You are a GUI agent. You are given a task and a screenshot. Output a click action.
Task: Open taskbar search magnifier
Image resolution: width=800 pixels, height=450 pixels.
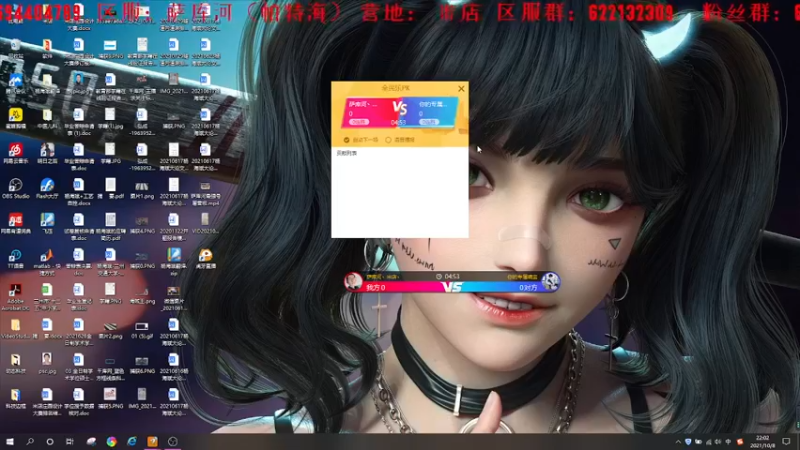click(30, 442)
